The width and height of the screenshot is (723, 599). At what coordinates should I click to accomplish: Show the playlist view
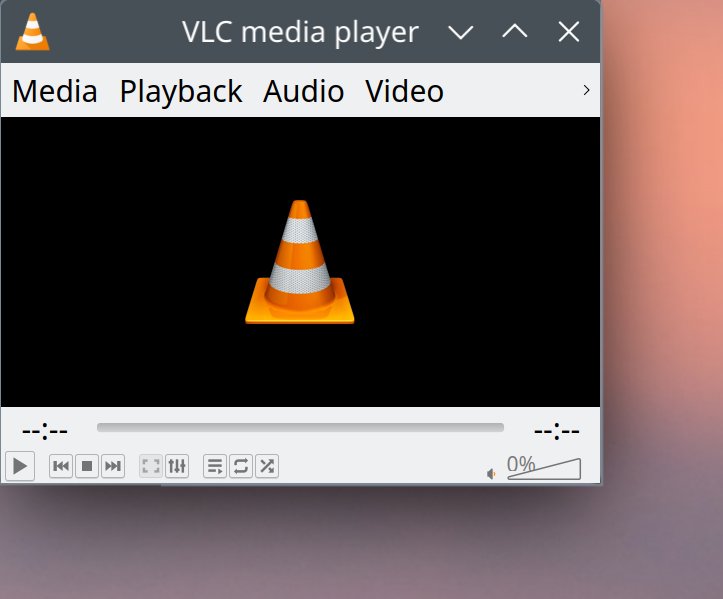(x=215, y=466)
